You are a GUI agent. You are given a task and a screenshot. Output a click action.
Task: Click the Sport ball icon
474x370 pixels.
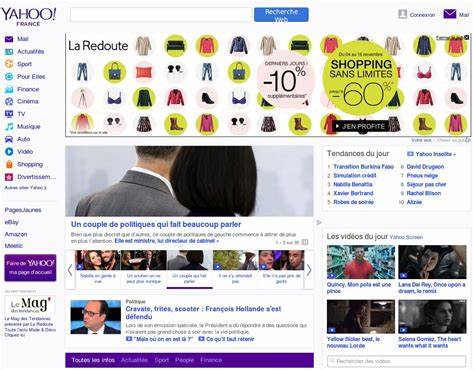click(9, 64)
